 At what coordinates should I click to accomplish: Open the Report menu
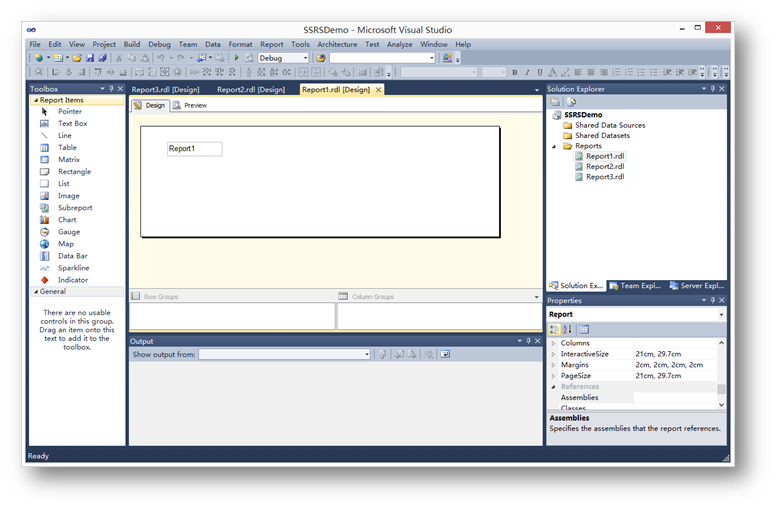point(272,44)
